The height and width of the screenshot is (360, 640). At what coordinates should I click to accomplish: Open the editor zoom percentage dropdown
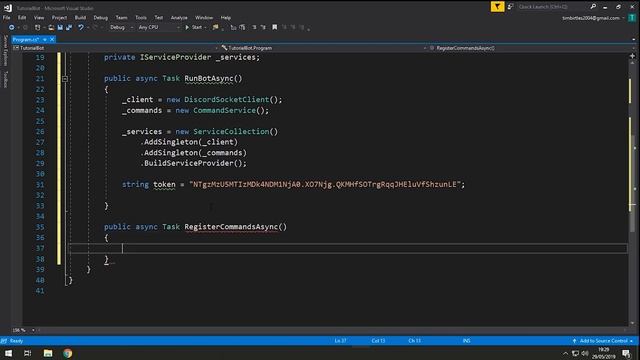click(33, 330)
